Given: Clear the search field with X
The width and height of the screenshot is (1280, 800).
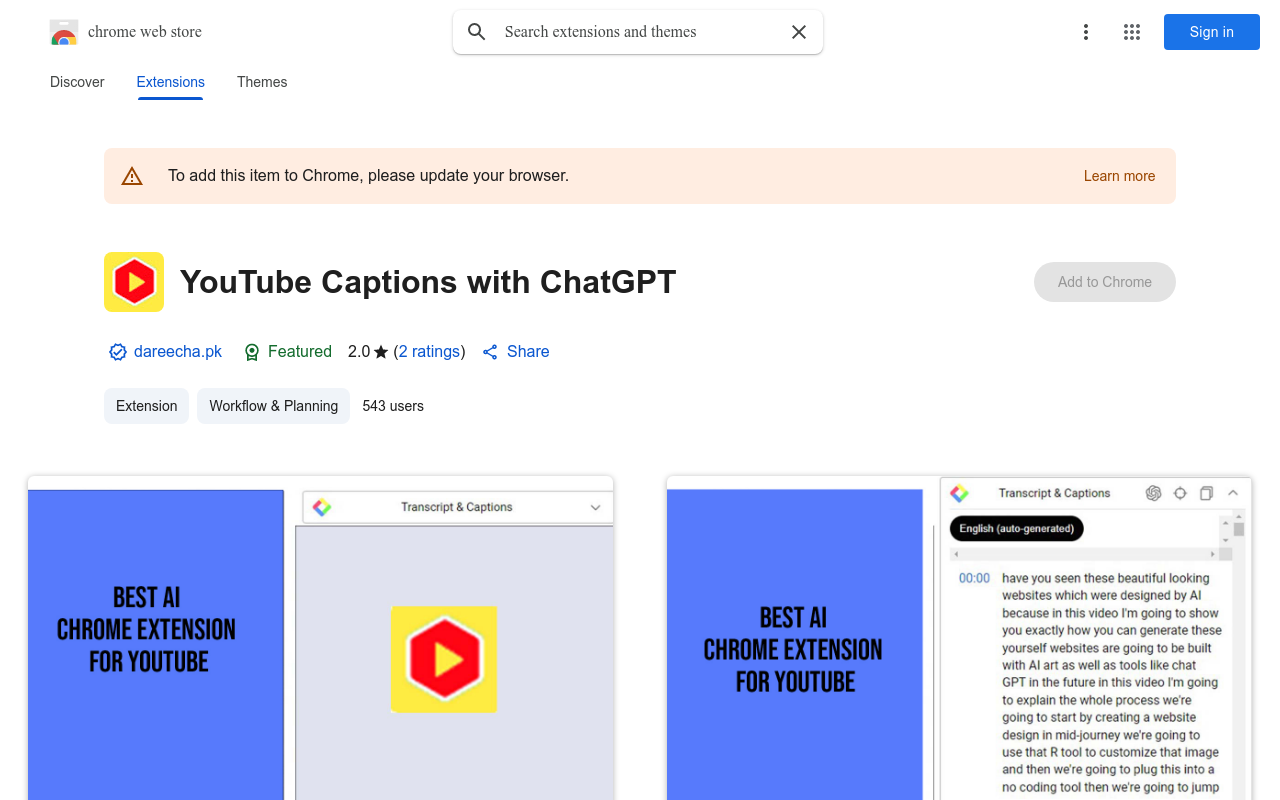Looking at the screenshot, I should pyautogui.click(x=799, y=32).
